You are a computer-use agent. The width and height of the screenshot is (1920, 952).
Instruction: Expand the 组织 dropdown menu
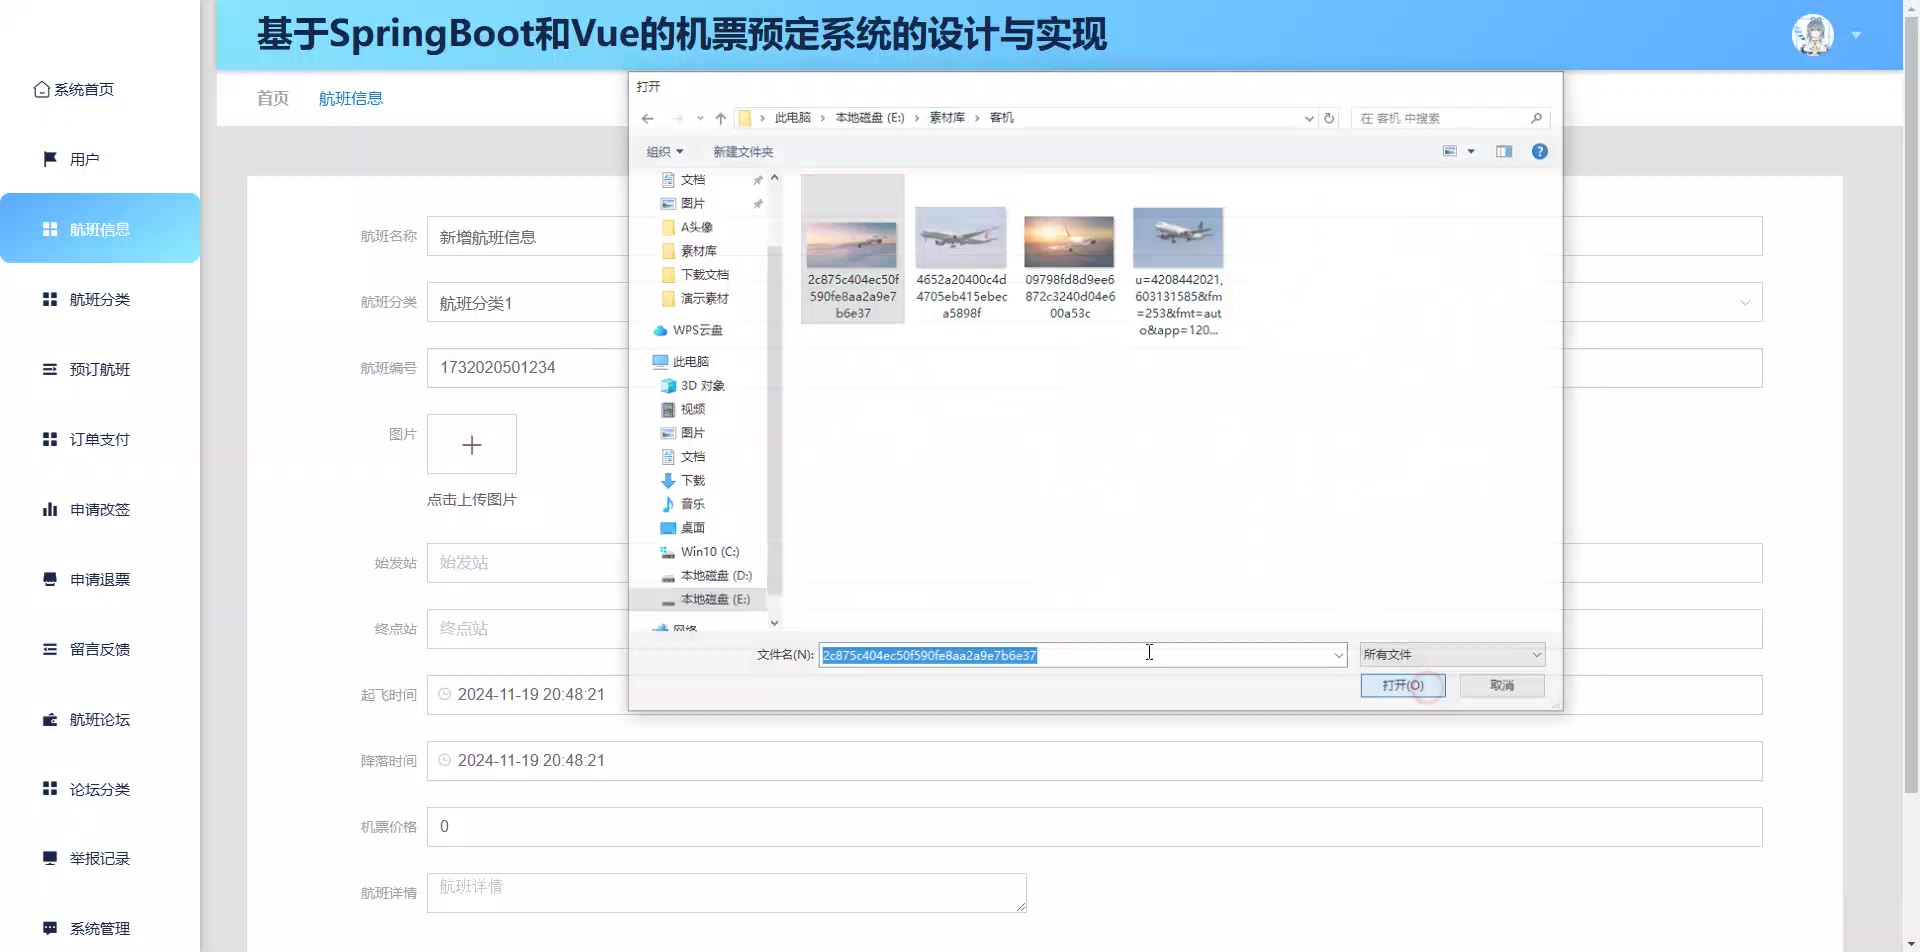665,152
